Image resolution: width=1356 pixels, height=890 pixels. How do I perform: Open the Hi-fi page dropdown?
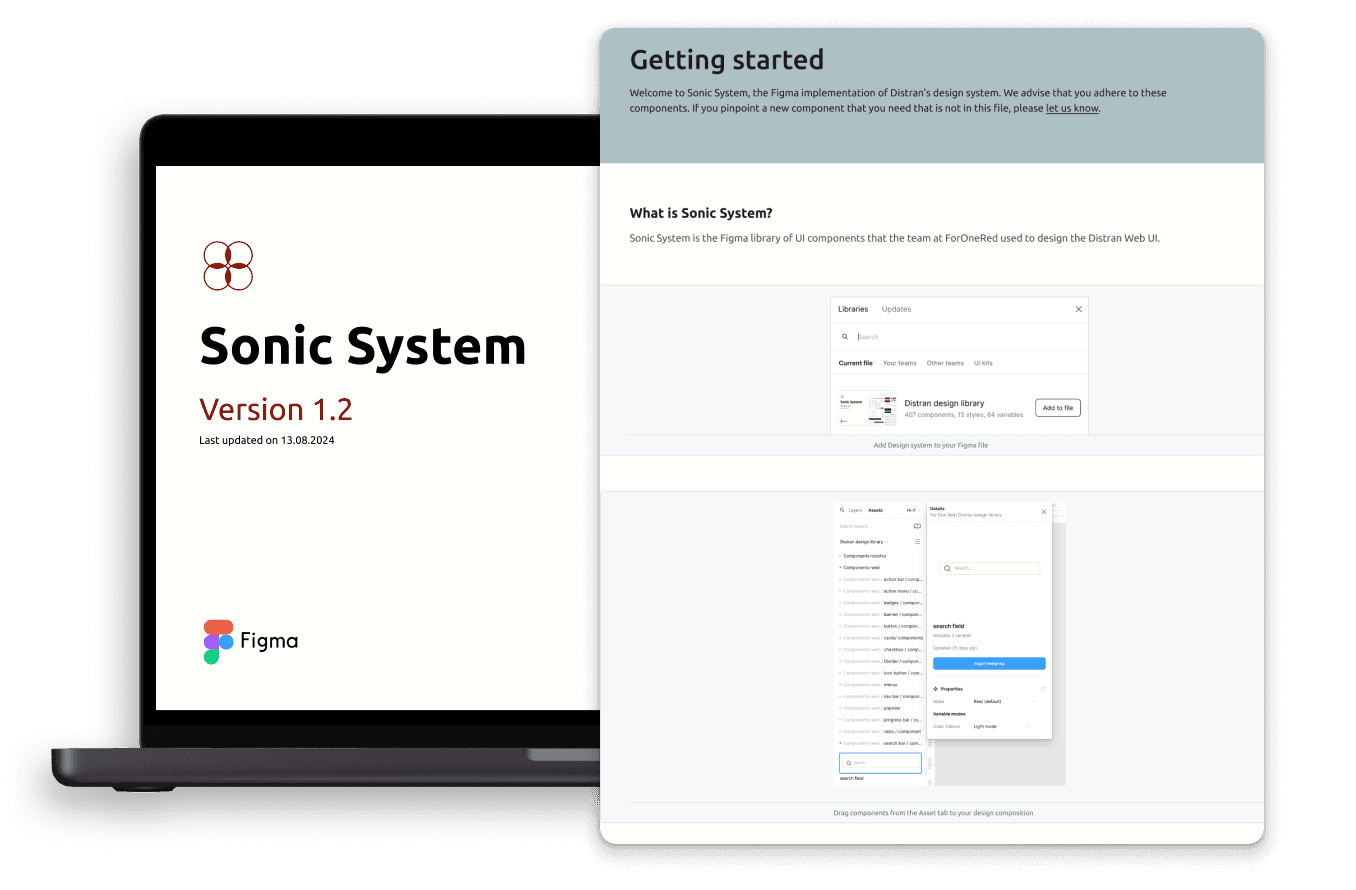[913, 510]
